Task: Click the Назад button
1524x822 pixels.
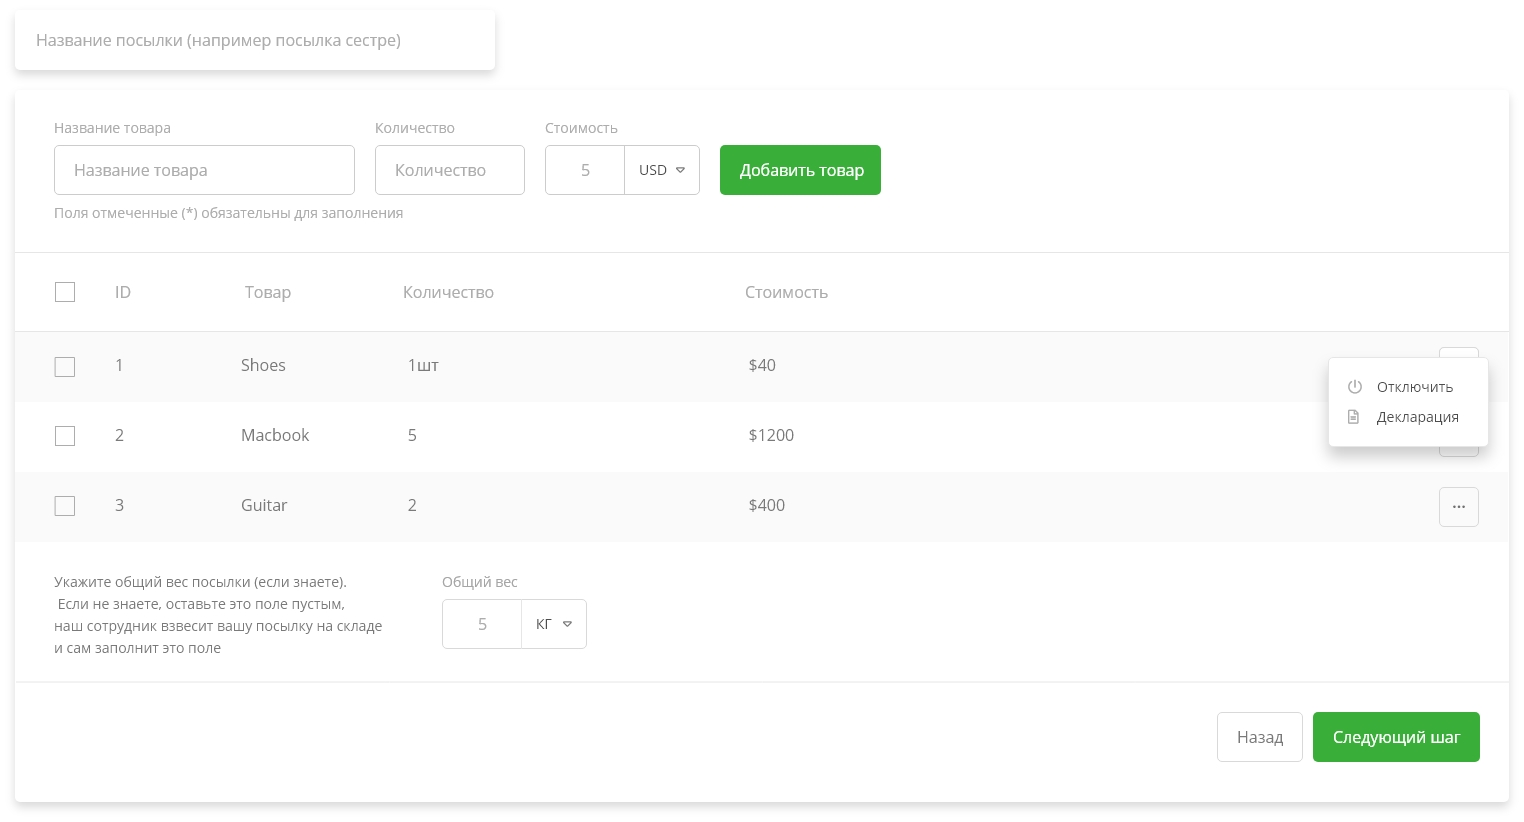Action: pos(1259,737)
